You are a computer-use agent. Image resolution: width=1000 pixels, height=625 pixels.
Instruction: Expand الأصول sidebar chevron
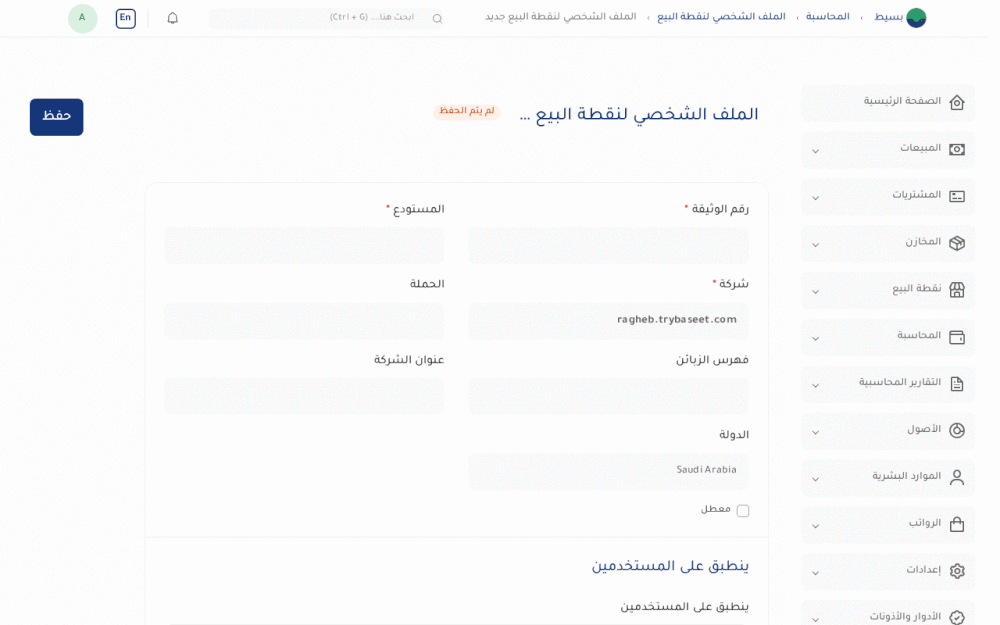pyautogui.click(x=815, y=432)
